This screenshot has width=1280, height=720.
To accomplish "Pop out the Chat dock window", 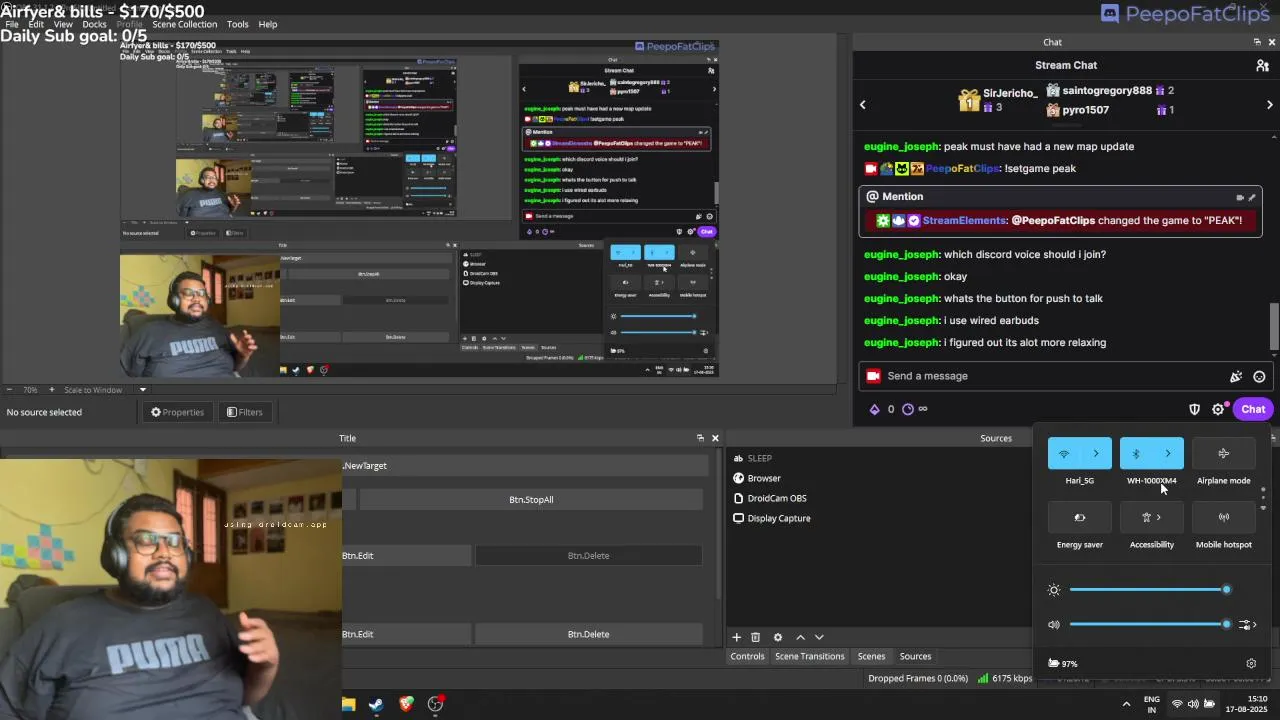I will (1257, 42).
